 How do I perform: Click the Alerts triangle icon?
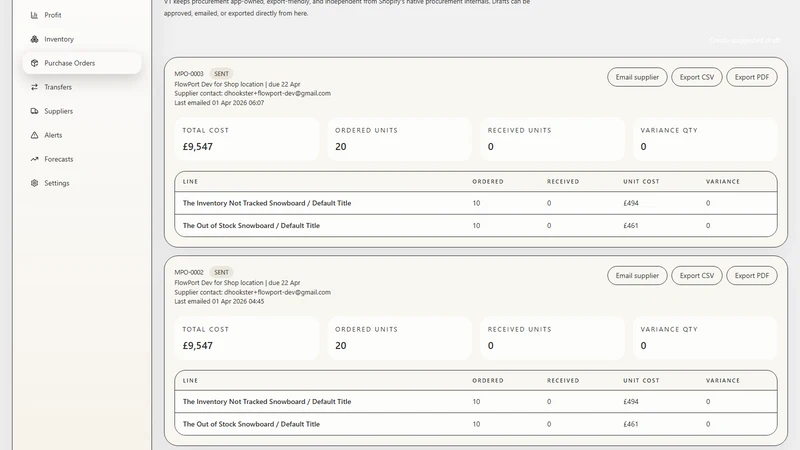pyautogui.click(x=34, y=135)
